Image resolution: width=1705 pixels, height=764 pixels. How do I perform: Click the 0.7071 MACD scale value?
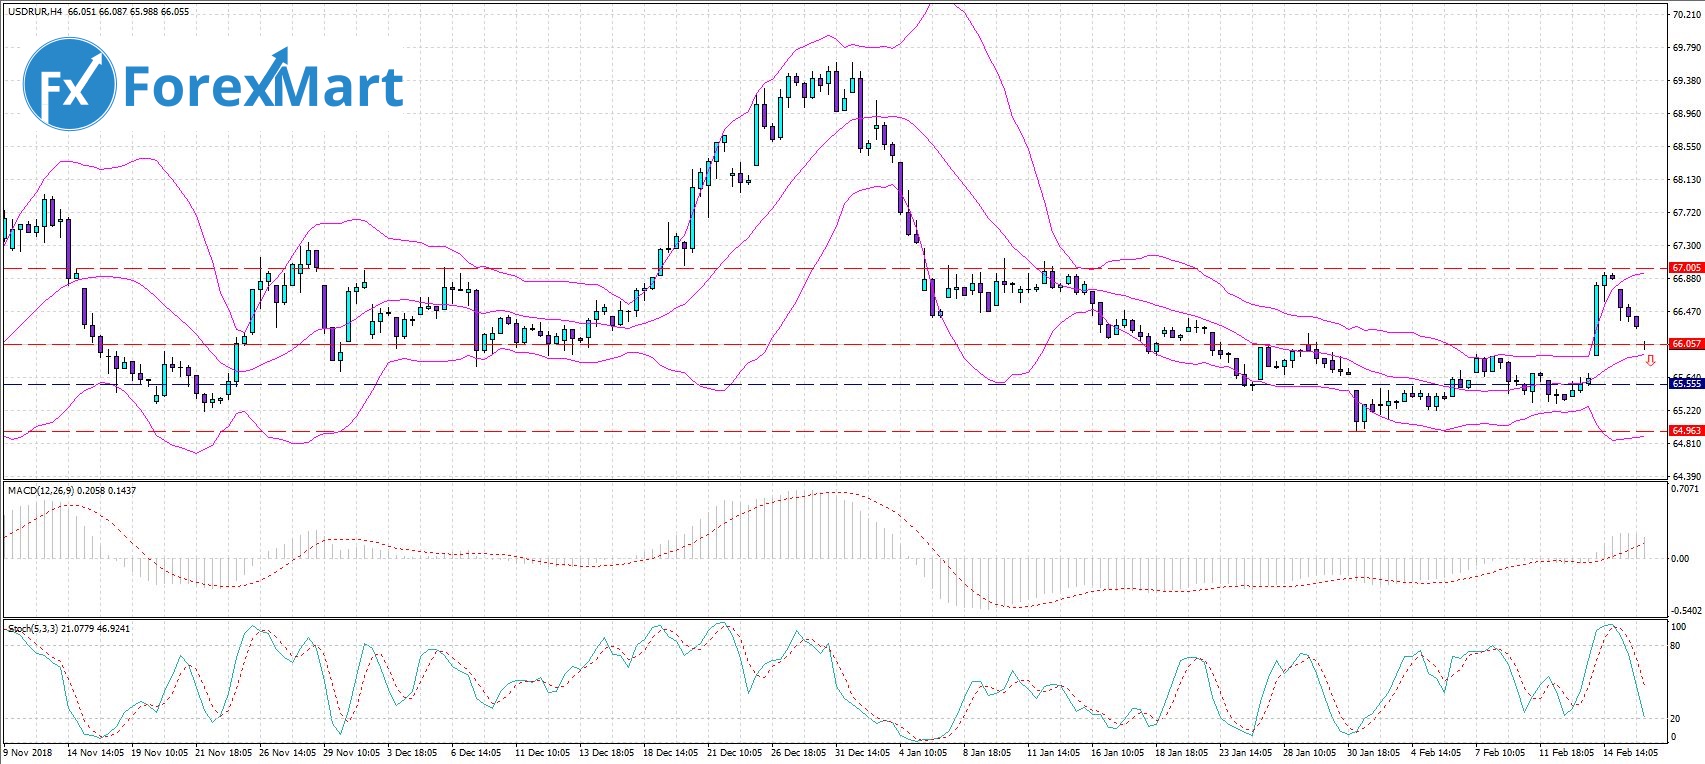point(1686,489)
